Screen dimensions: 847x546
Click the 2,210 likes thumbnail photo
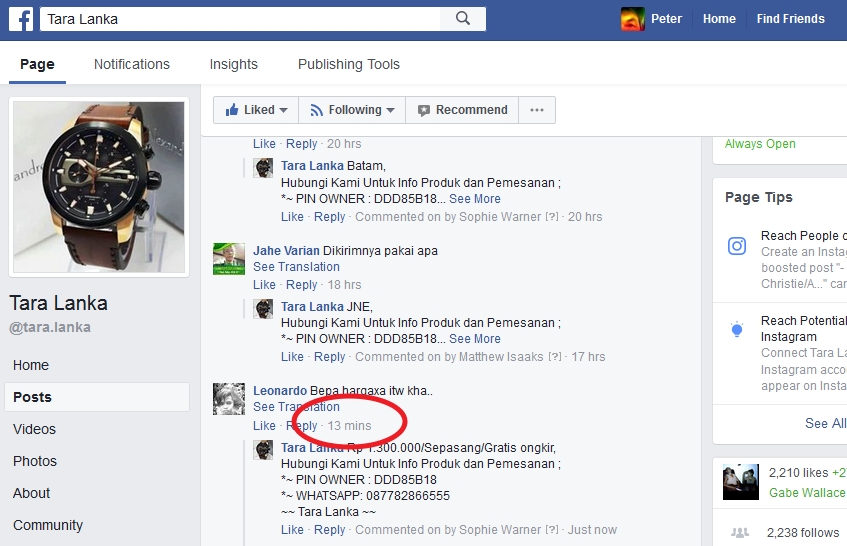pyautogui.click(x=741, y=482)
